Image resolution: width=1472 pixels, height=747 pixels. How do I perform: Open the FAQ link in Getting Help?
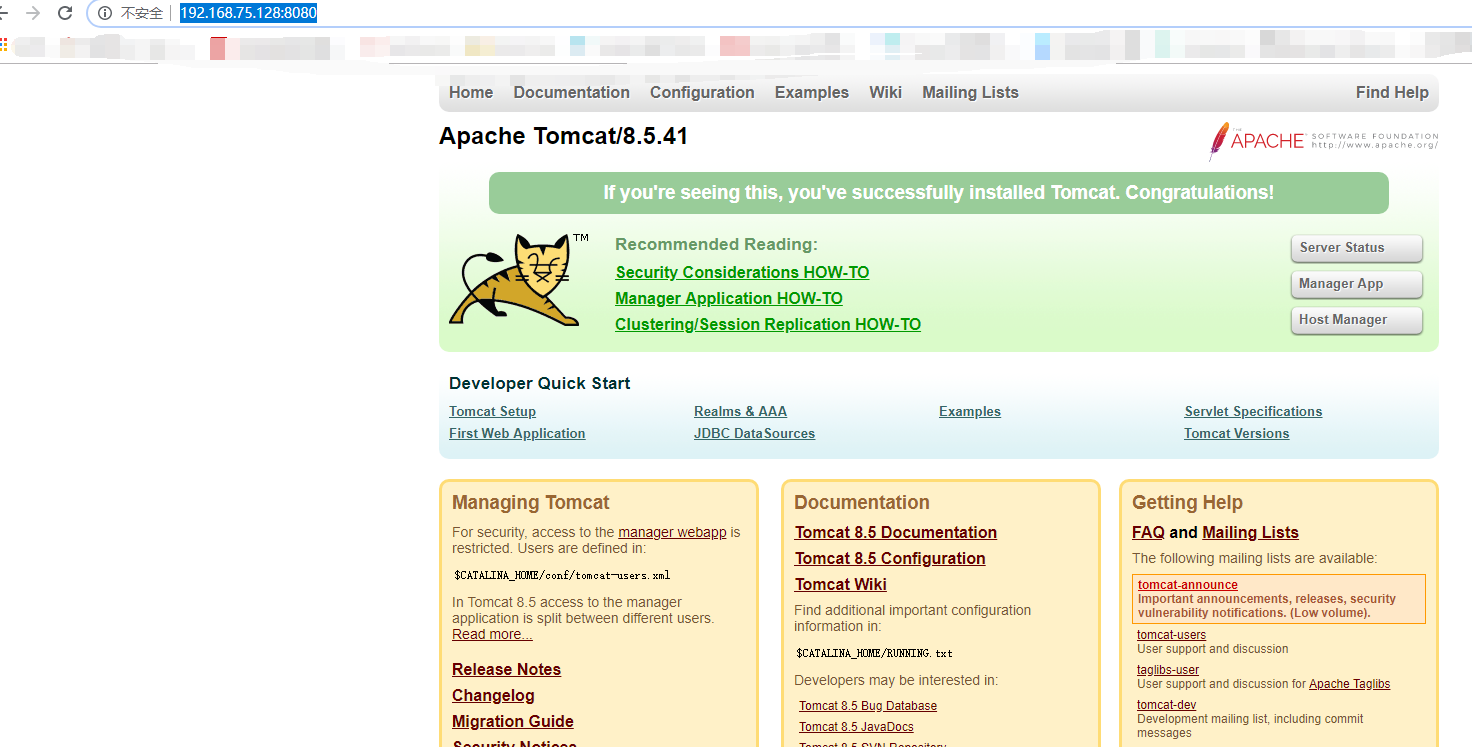(x=1148, y=532)
